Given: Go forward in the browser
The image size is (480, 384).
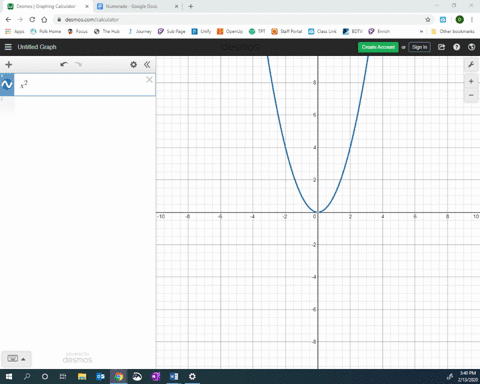Looking at the screenshot, I should tap(20, 20).
